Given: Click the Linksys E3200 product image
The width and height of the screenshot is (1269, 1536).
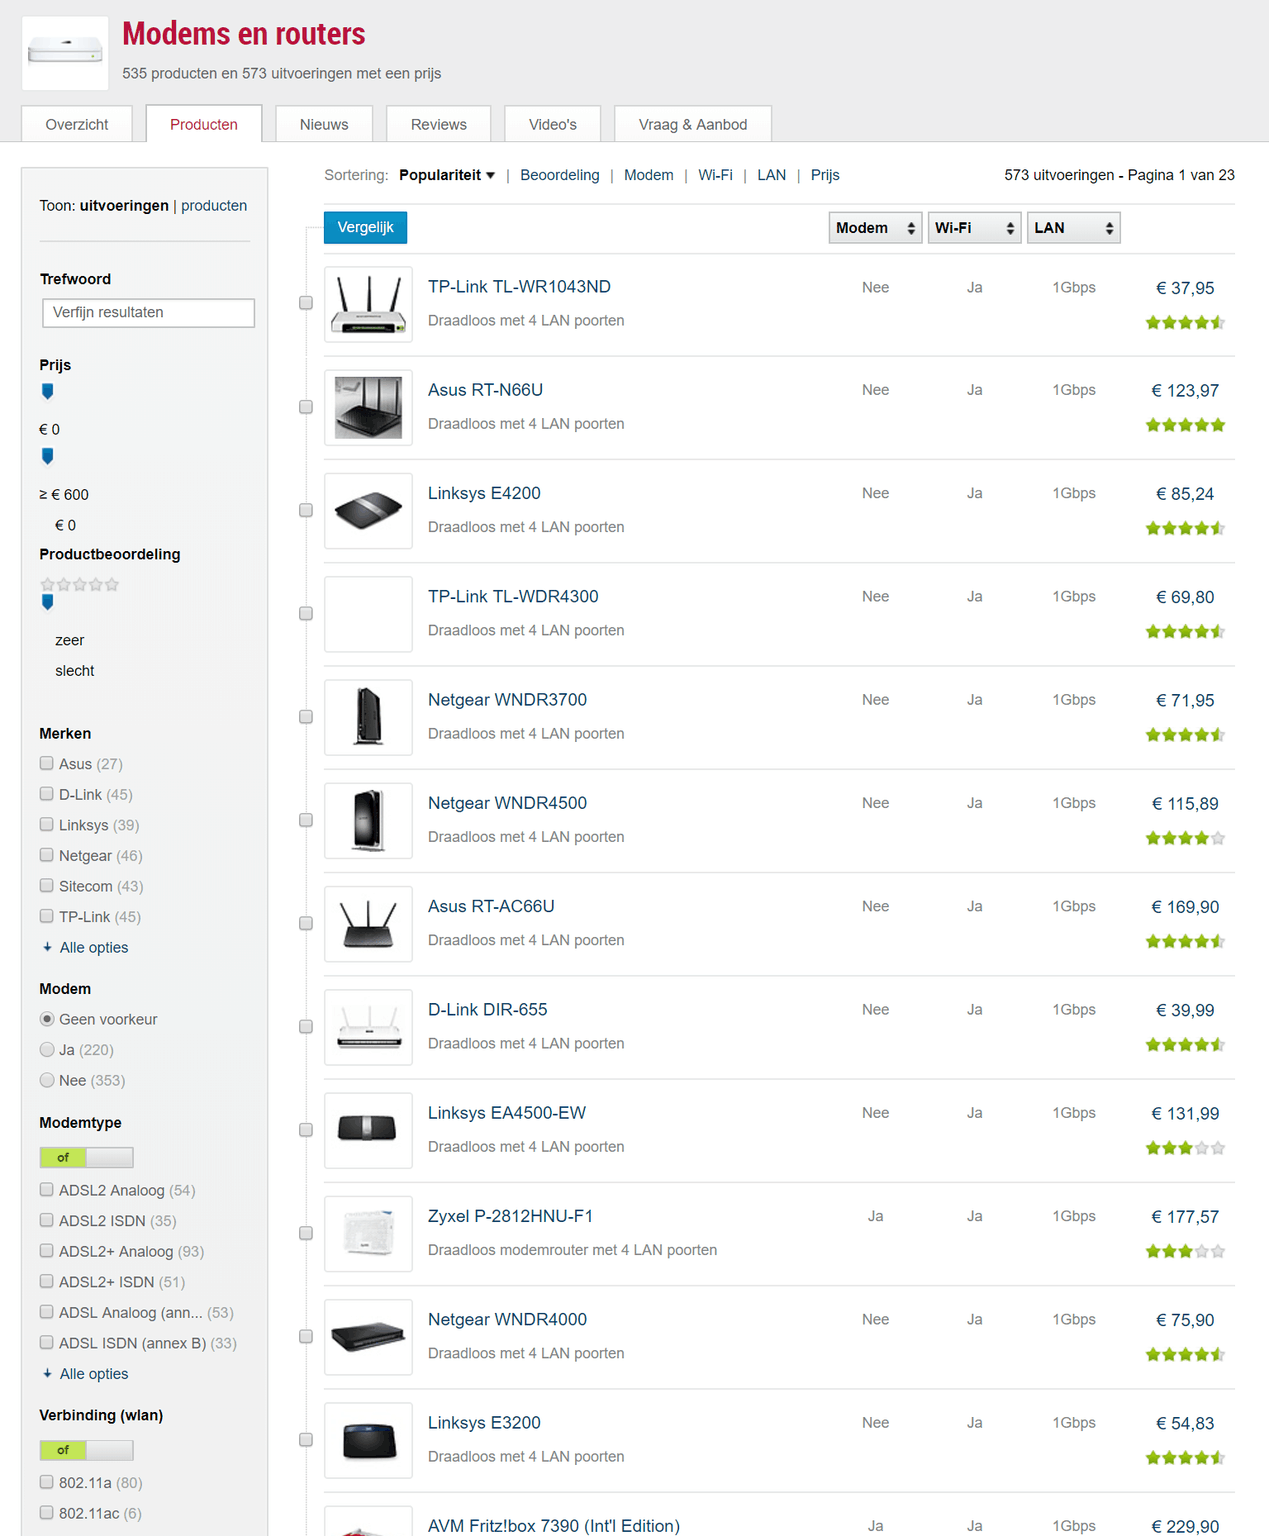Looking at the screenshot, I should click(x=368, y=1440).
